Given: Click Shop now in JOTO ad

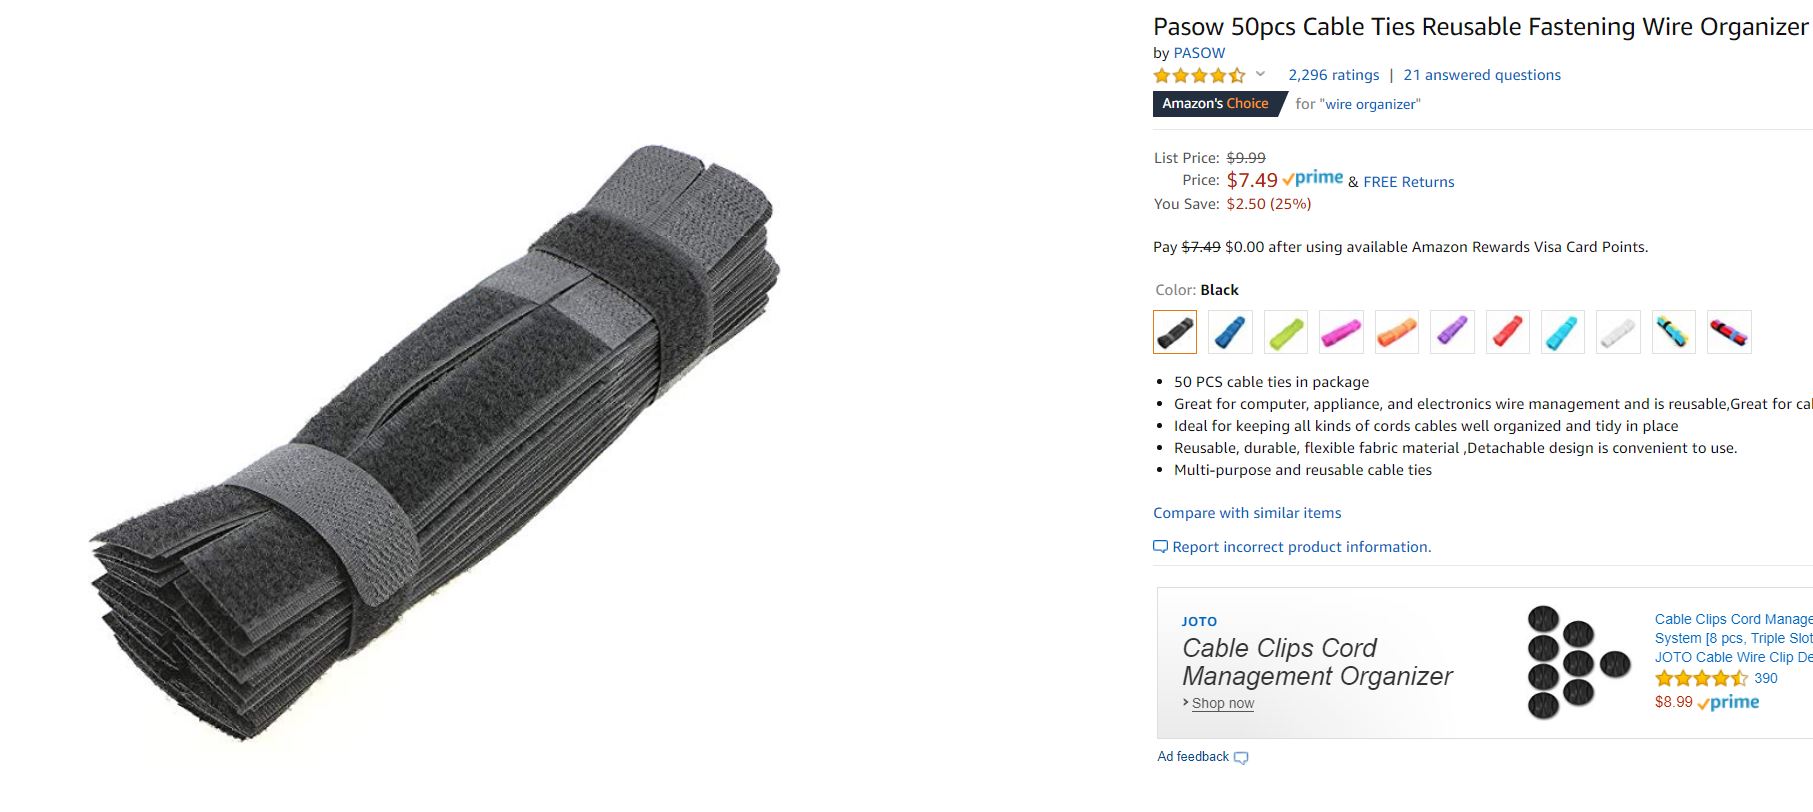Looking at the screenshot, I should click(1222, 703).
